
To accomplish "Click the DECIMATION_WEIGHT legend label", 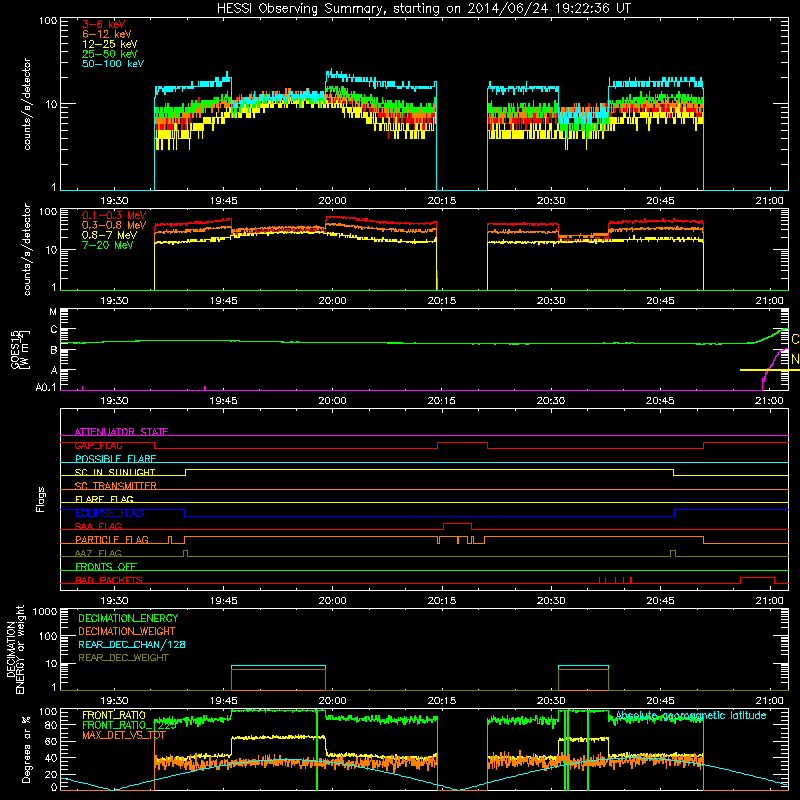I will click(127, 631).
